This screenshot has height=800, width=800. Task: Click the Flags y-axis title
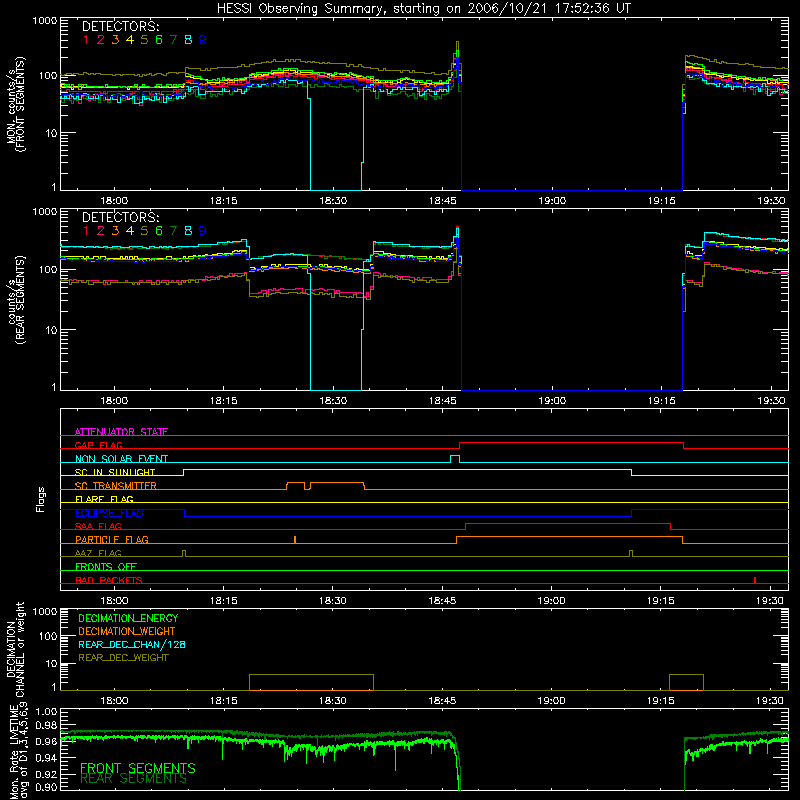[40, 499]
